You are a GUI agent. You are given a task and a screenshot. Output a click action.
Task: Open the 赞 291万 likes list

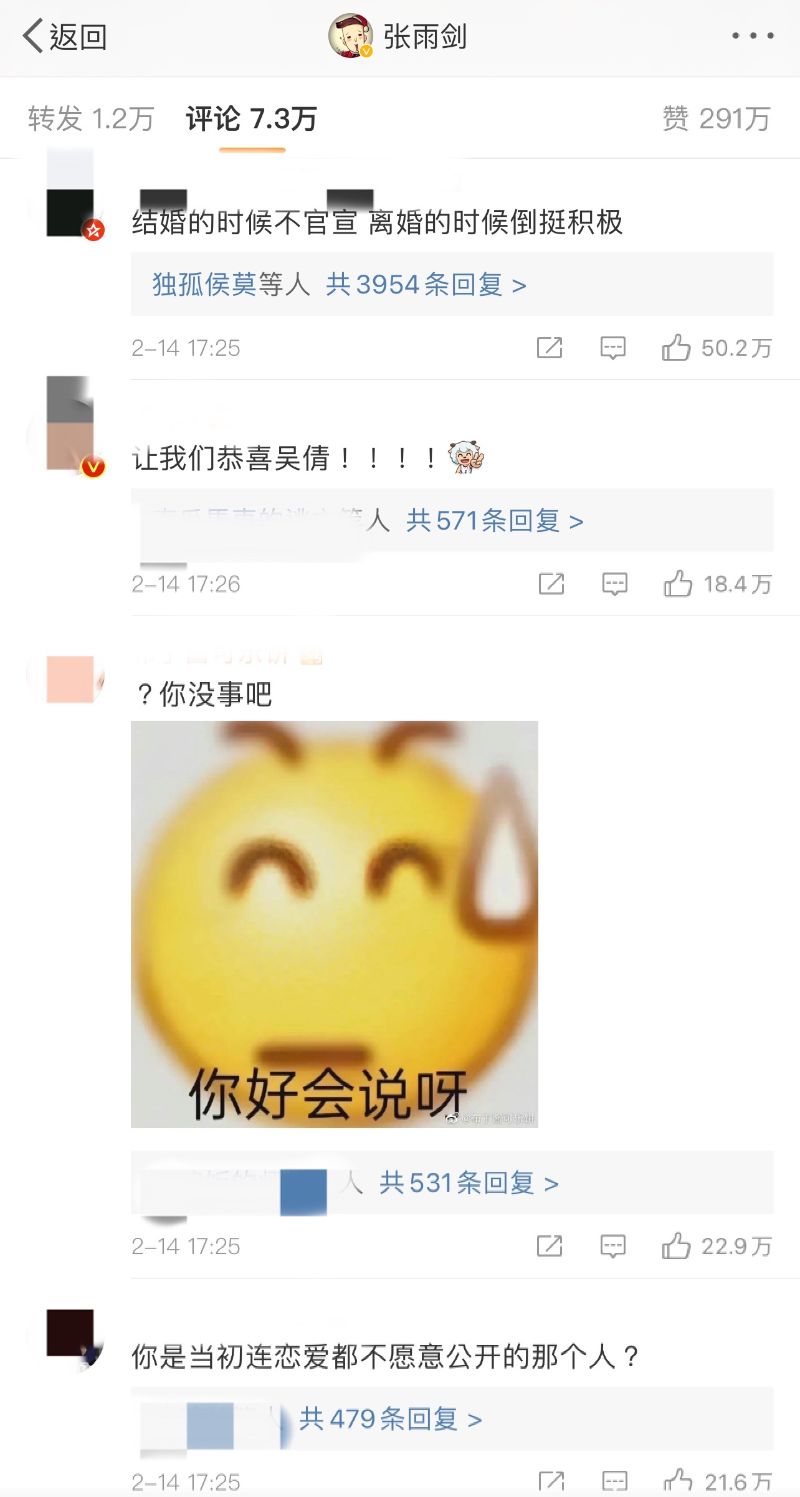pyautogui.click(x=716, y=119)
